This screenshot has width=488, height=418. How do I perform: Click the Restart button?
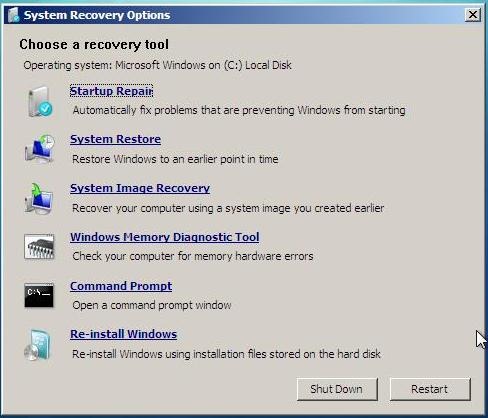coord(430,389)
